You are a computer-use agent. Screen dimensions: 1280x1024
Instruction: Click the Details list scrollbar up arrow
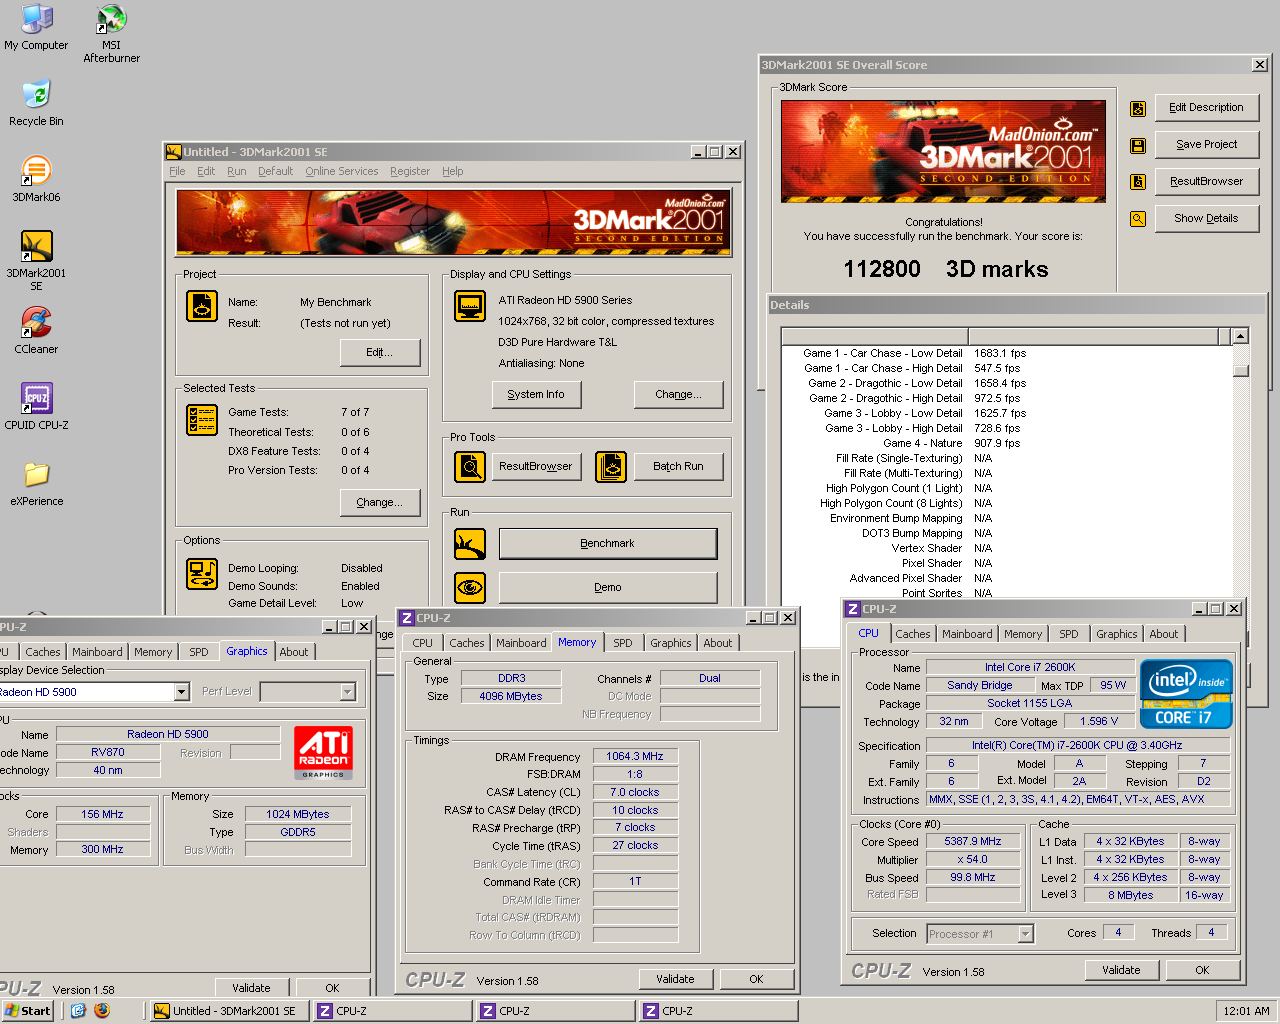1241,336
